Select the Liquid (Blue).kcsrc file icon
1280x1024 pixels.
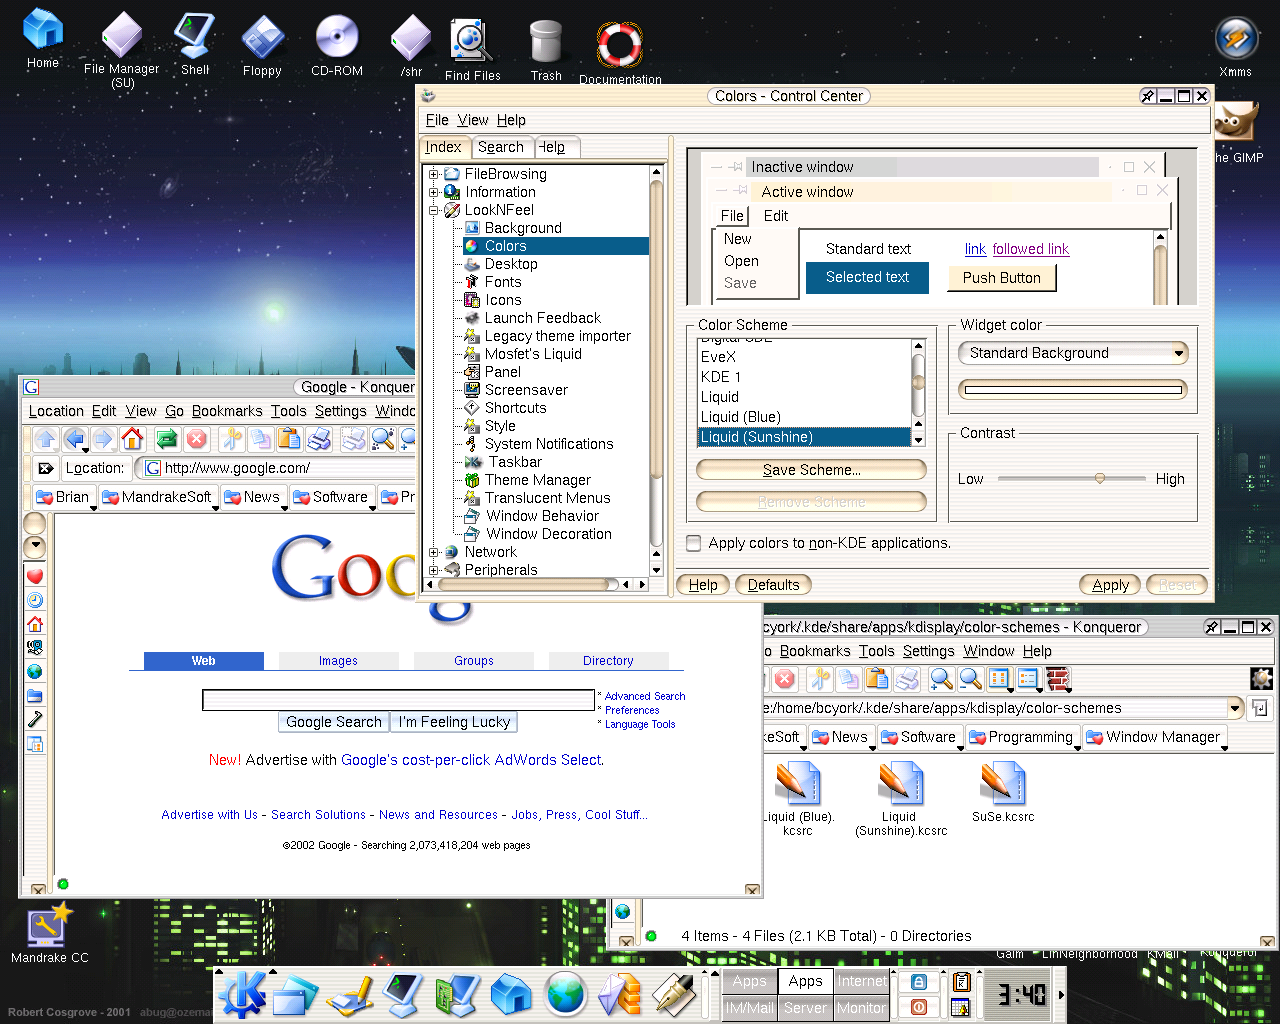point(798,783)
